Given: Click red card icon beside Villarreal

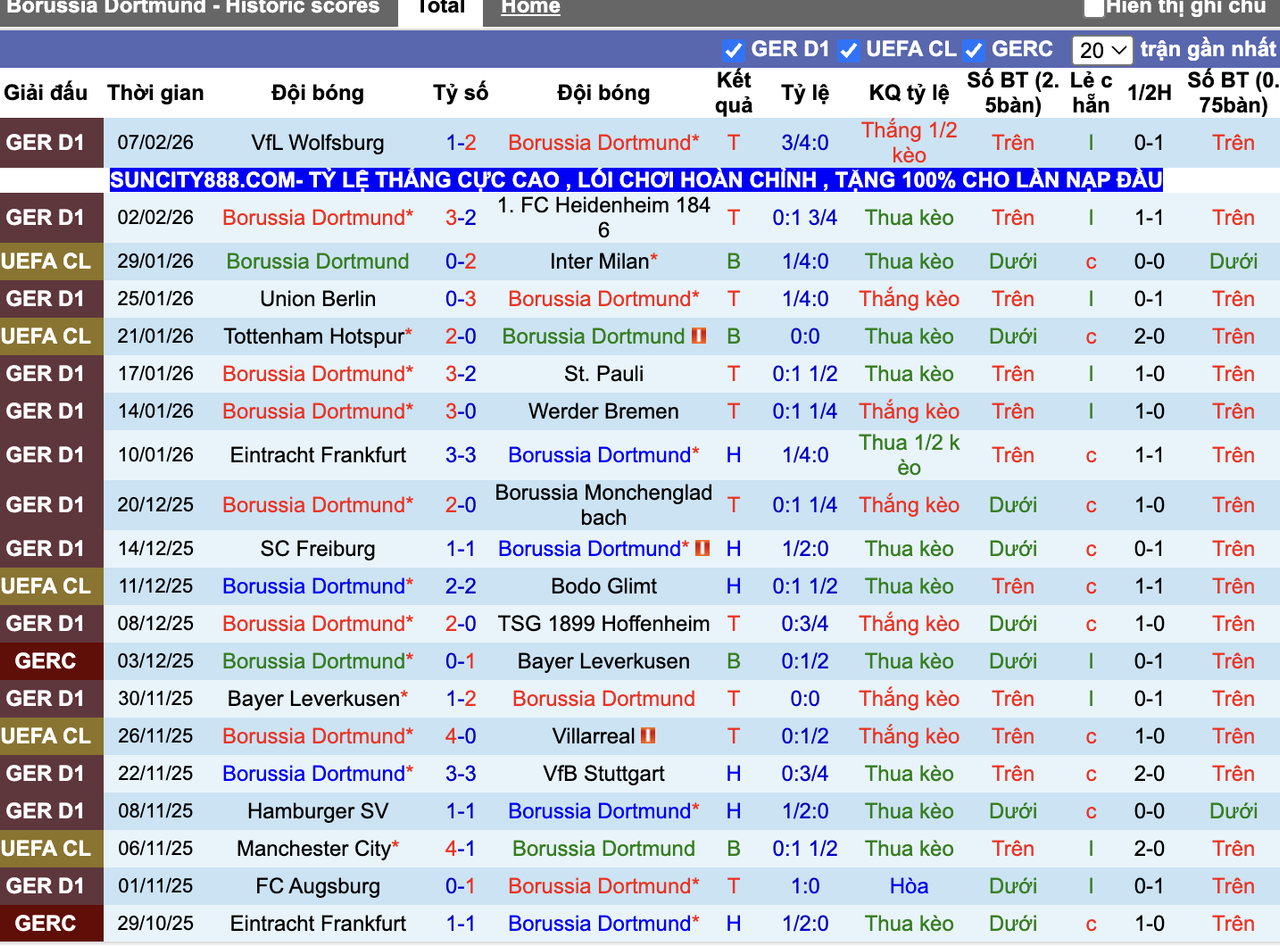Looking at the screenshot, I should pyautogui.click(x=648, y=736).
